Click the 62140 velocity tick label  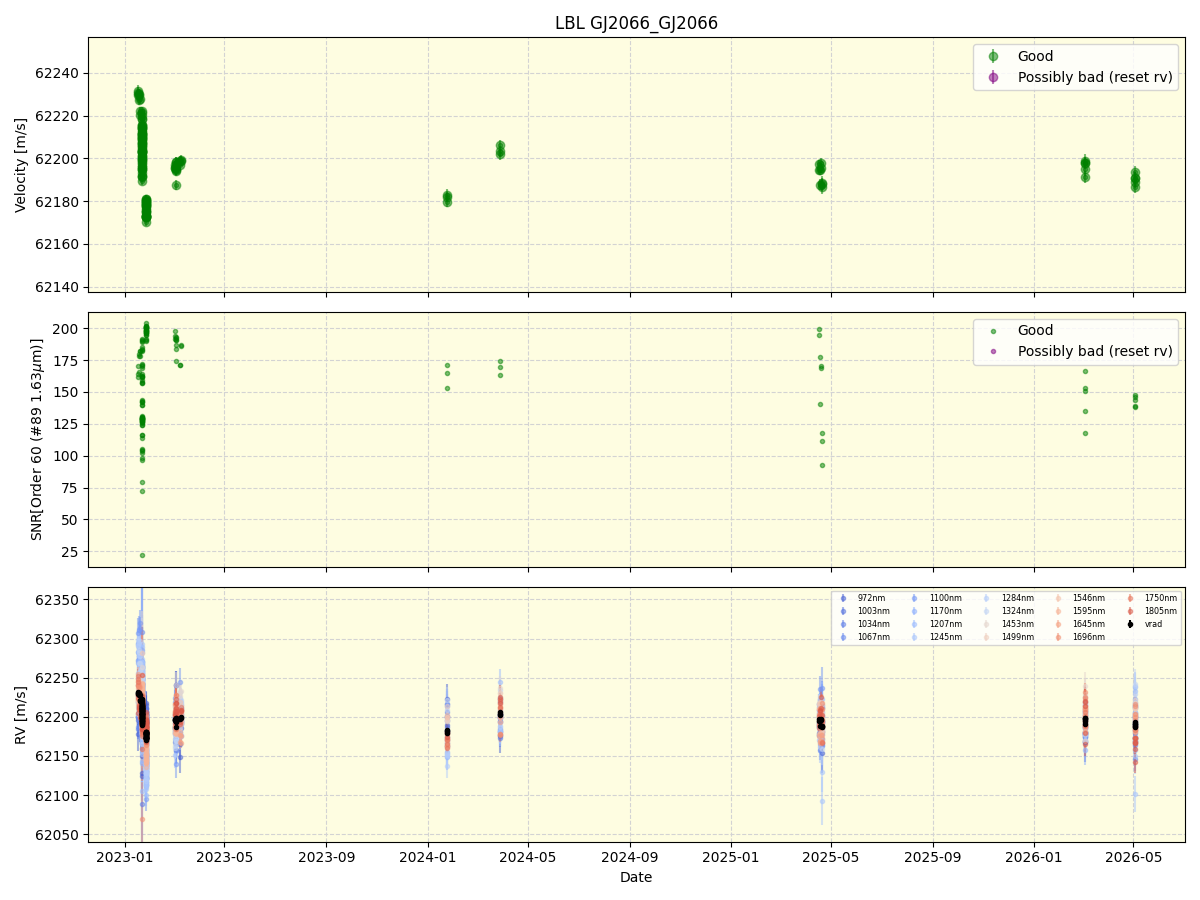click(x=59, y=288)
